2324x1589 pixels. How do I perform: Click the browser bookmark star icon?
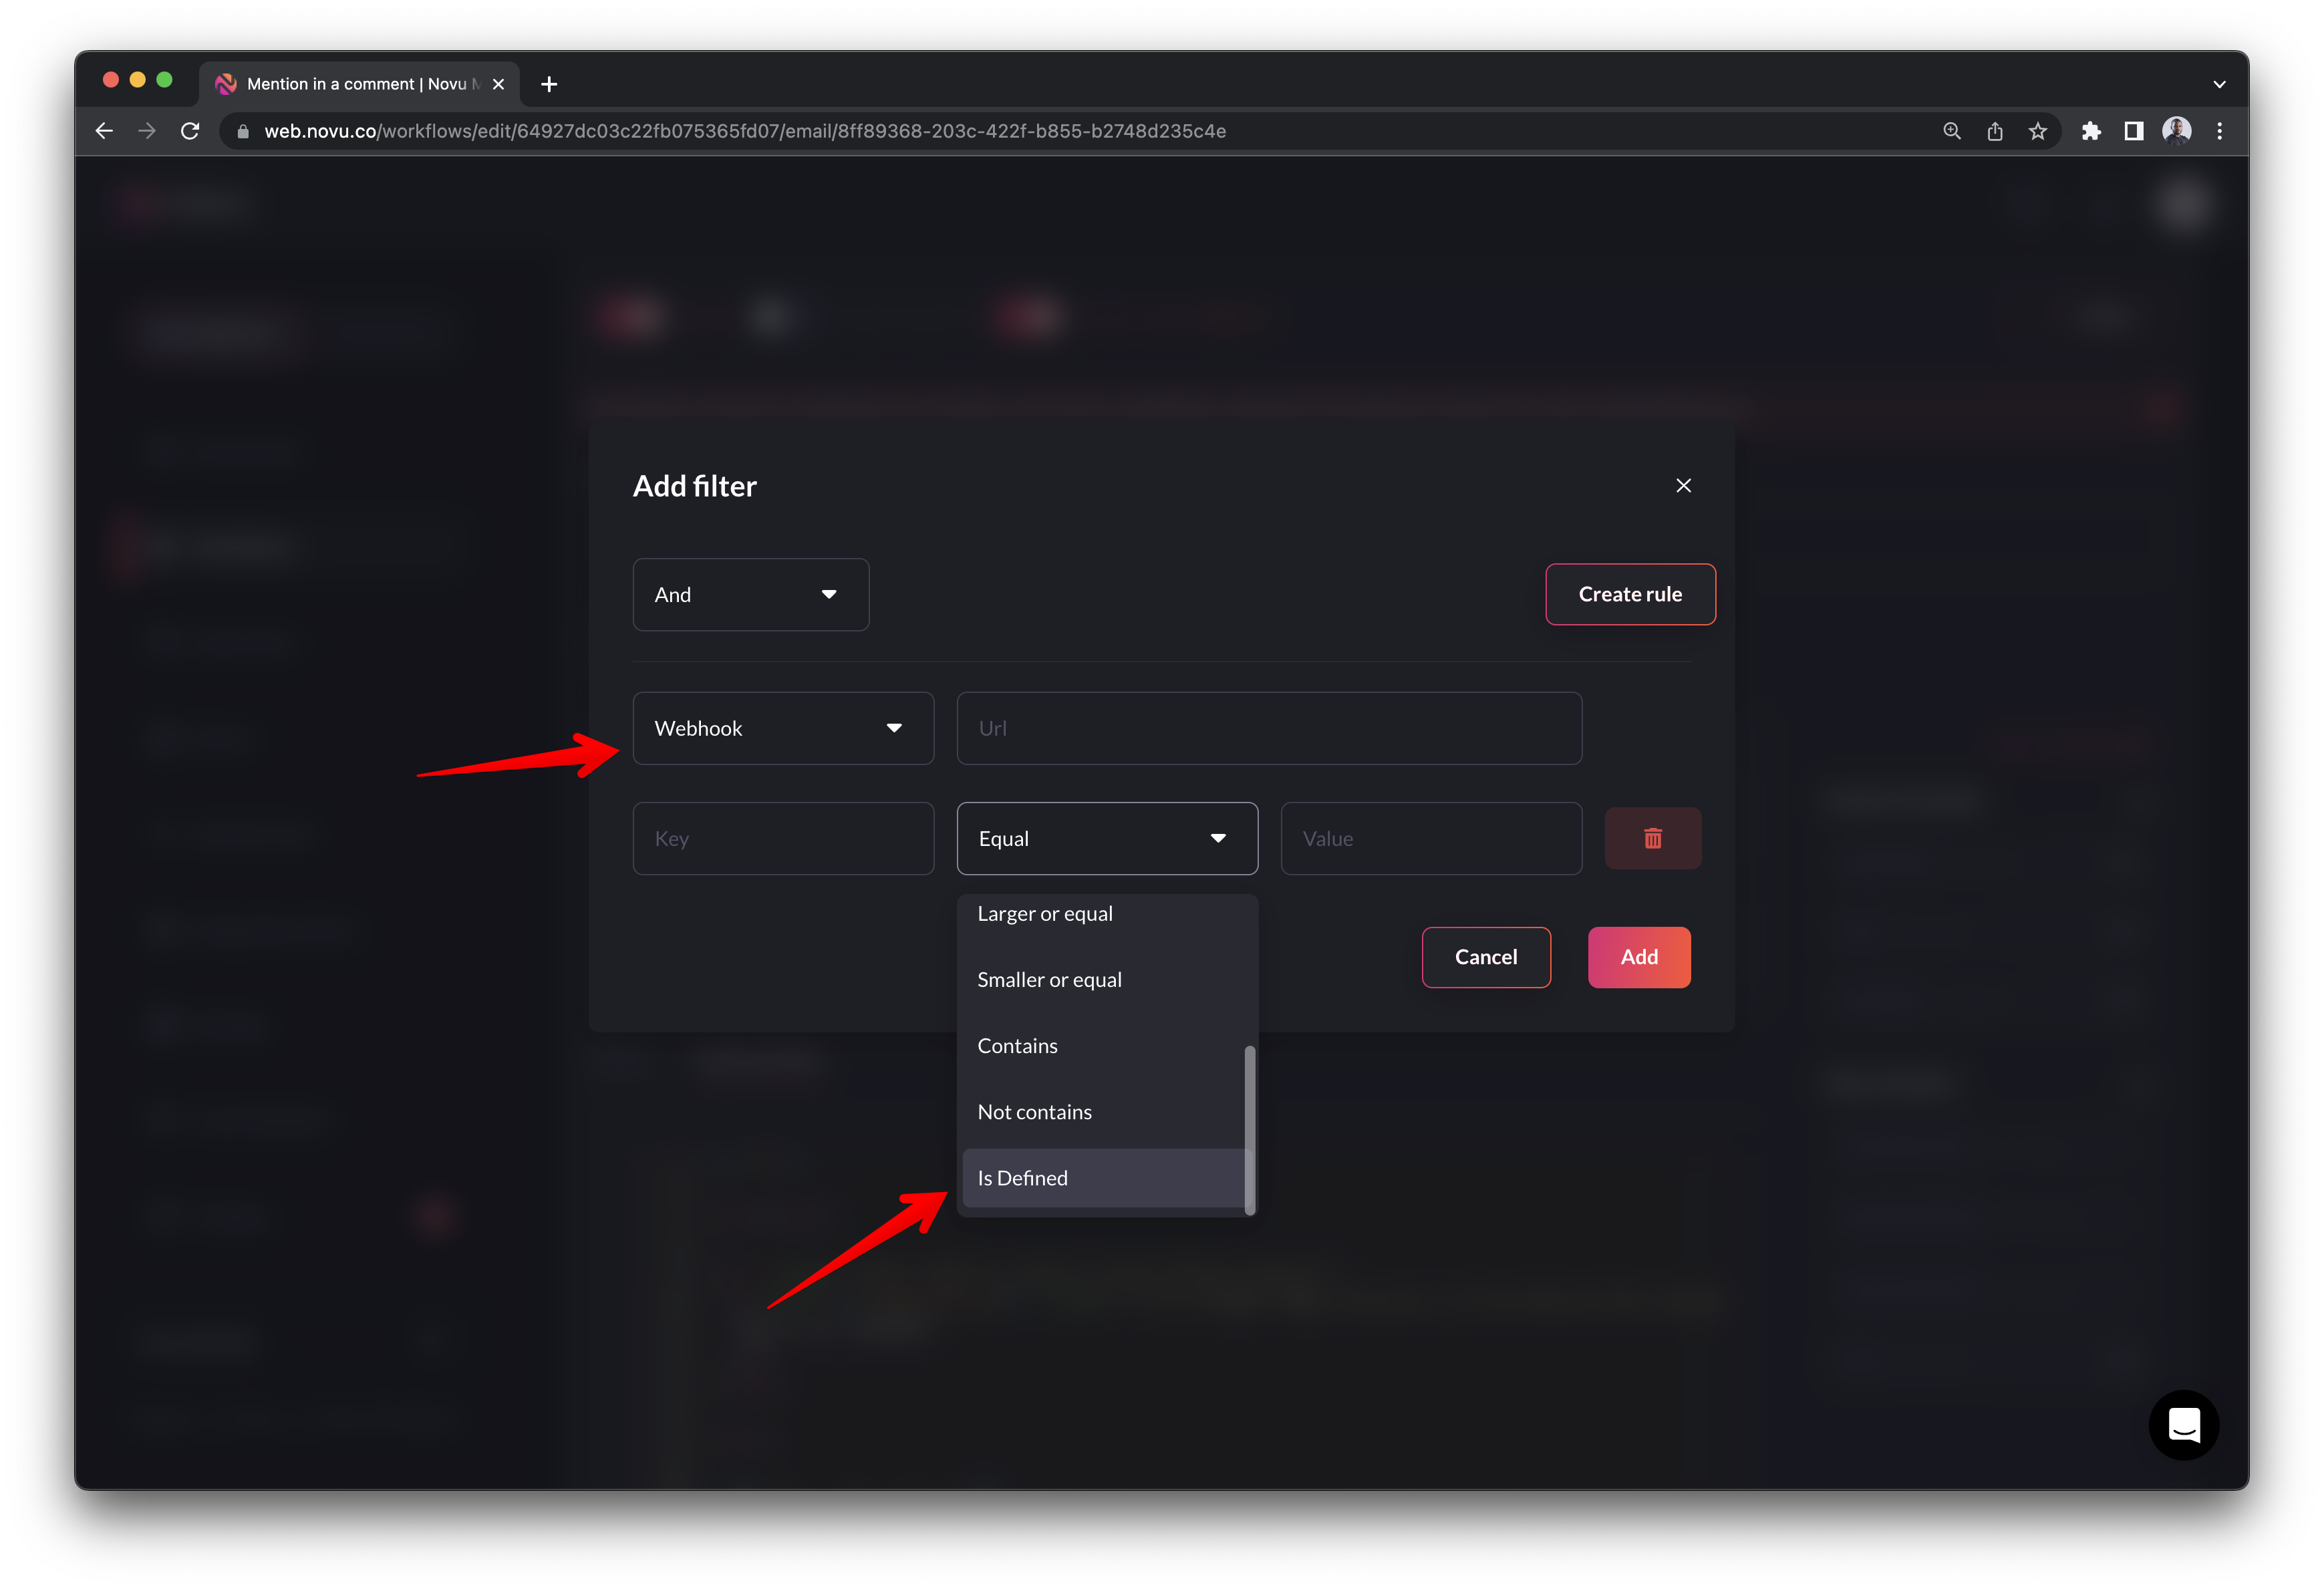pyautogui.click(x=2039, y=131)
